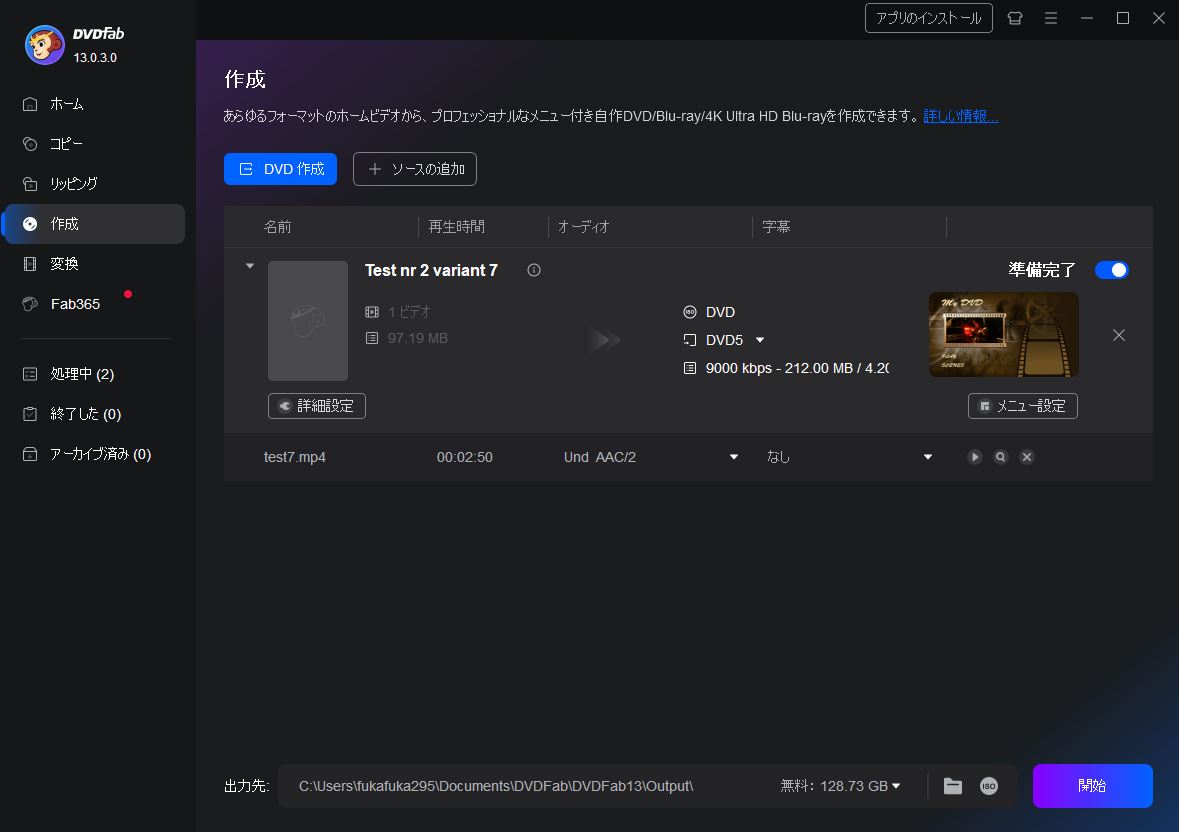Open the リッピング module
The height and width of the screenshot is (832, 1179).
[95, 183]
